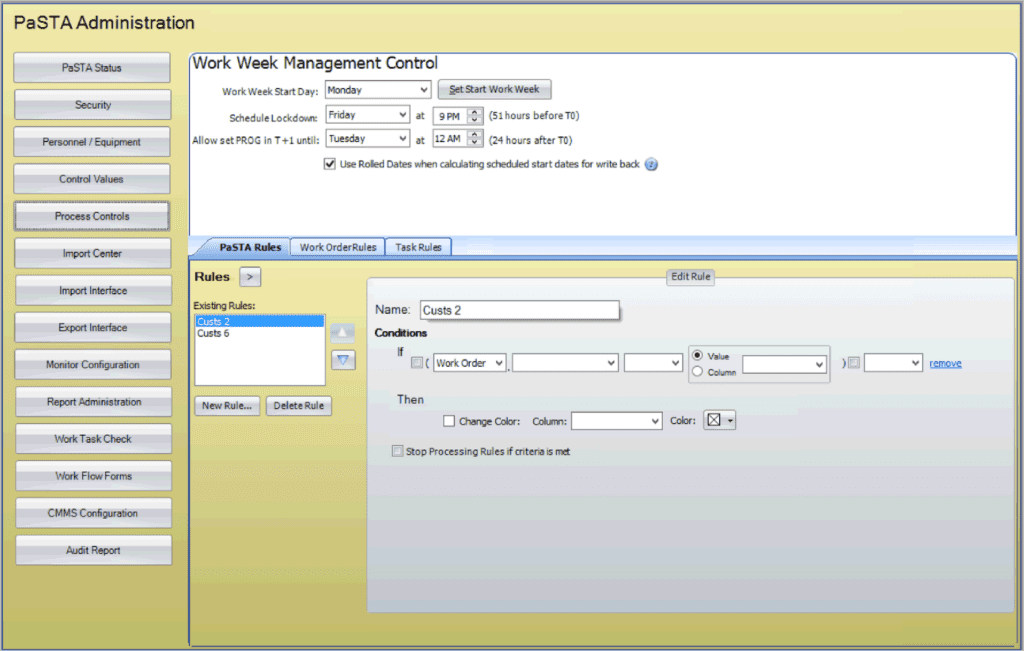Move selected rule up with the up arrow
Viewport: 1024px width, 651px height.
[x=343, y=332]
